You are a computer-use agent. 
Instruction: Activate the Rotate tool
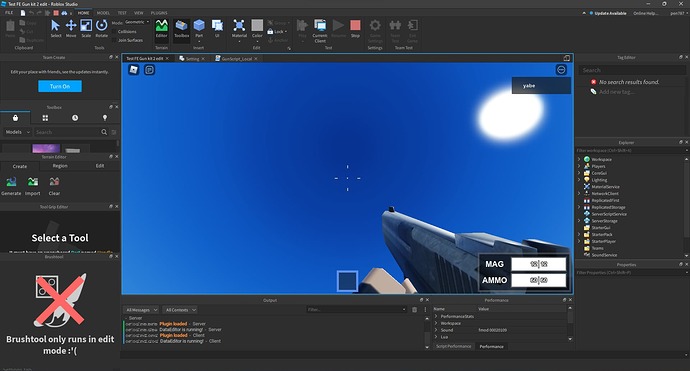coord(102,28)
